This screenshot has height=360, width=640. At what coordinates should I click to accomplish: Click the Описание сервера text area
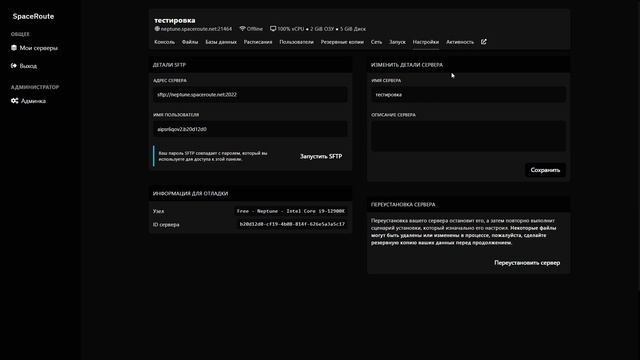(468, 136)
